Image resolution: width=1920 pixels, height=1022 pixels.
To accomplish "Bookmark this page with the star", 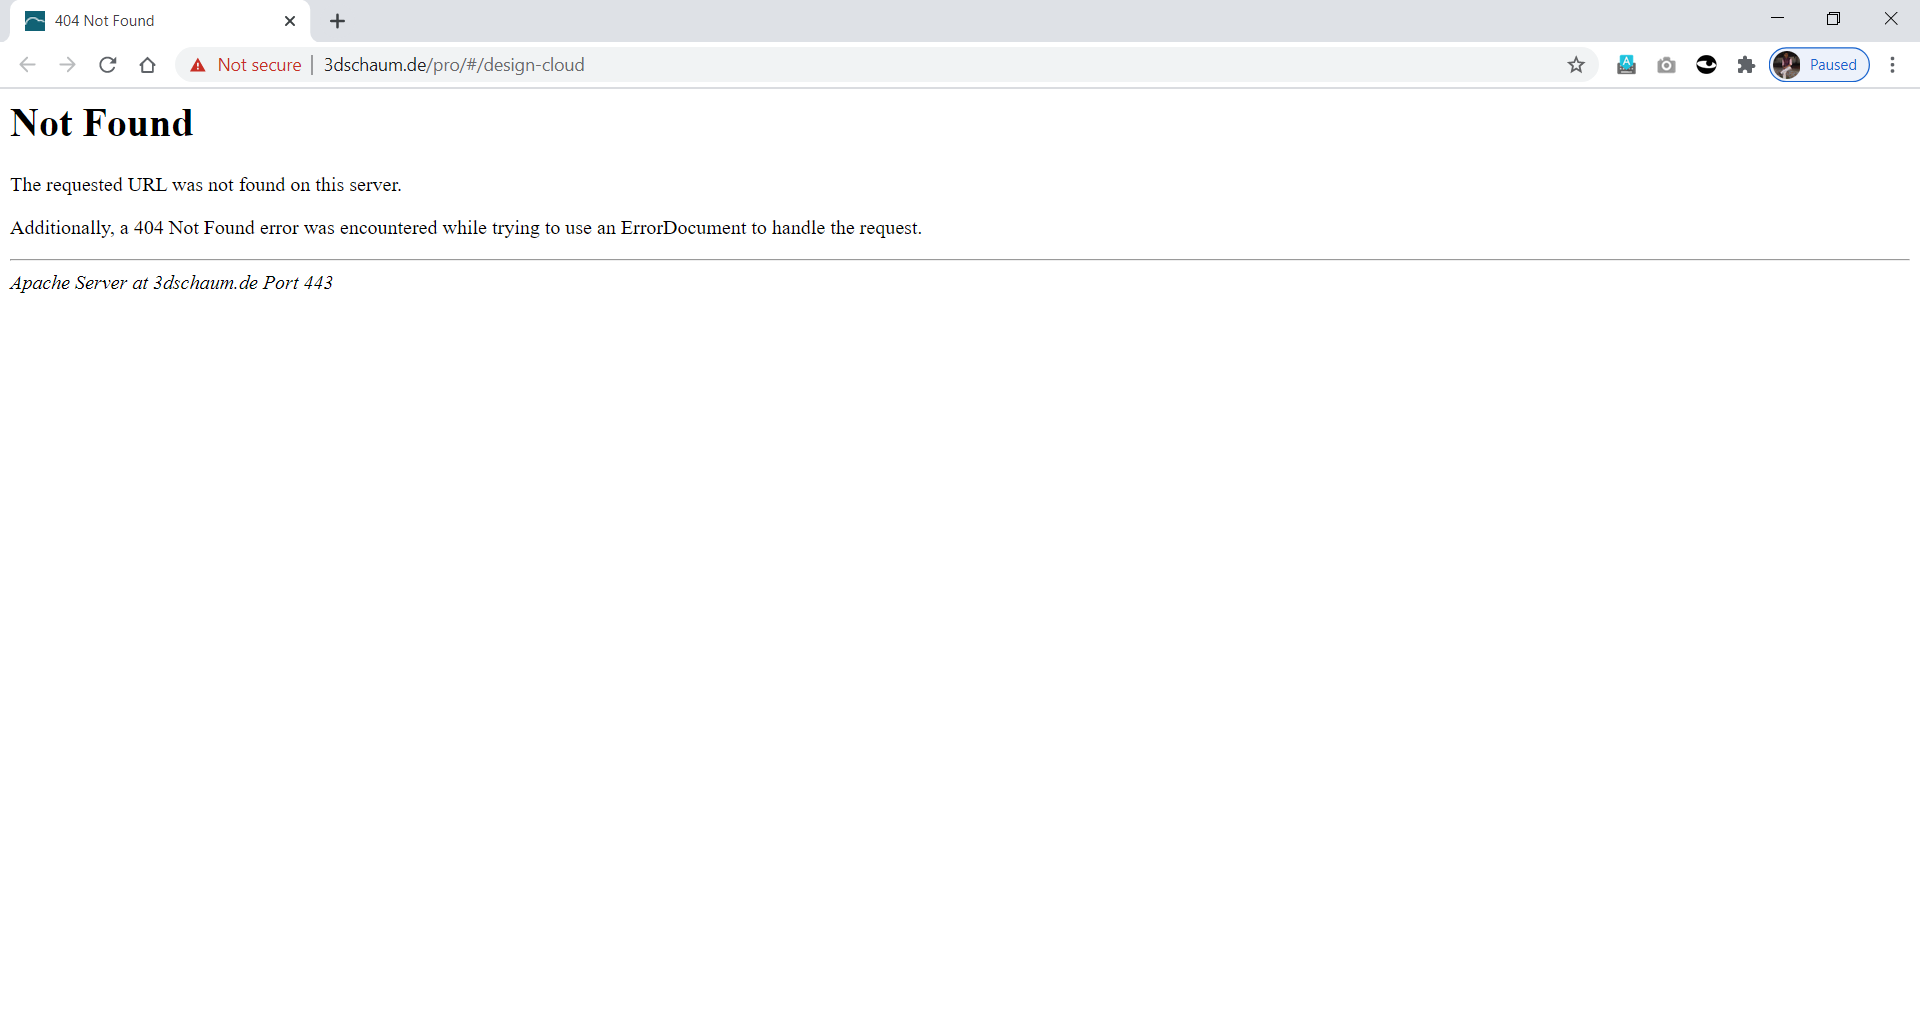I will pyautogui.click(x=1576, y=65).
